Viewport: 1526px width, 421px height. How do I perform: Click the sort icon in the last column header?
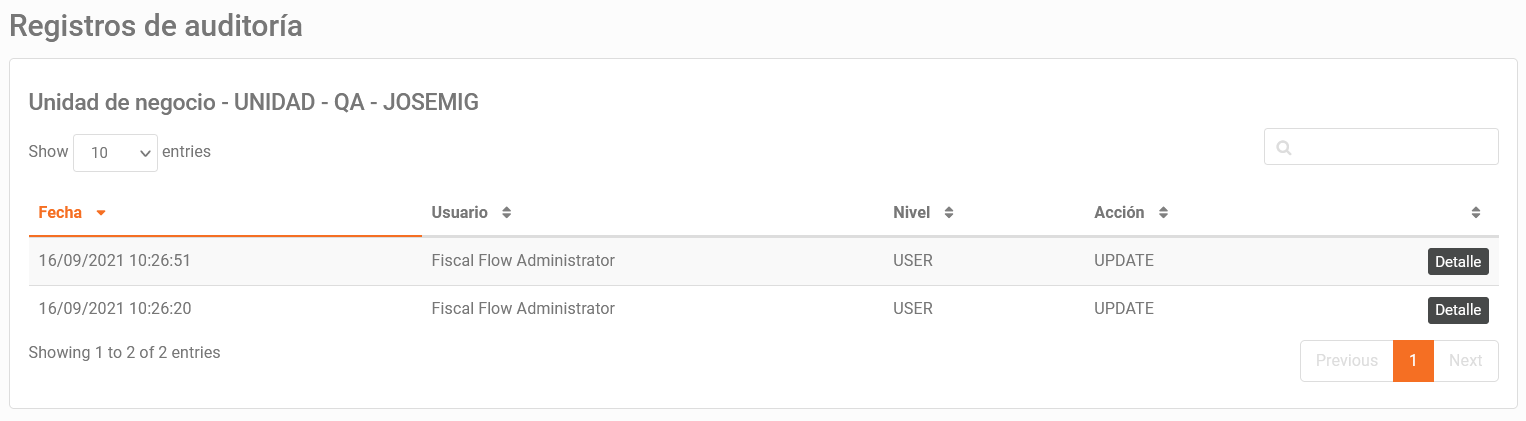[1476, 213]
